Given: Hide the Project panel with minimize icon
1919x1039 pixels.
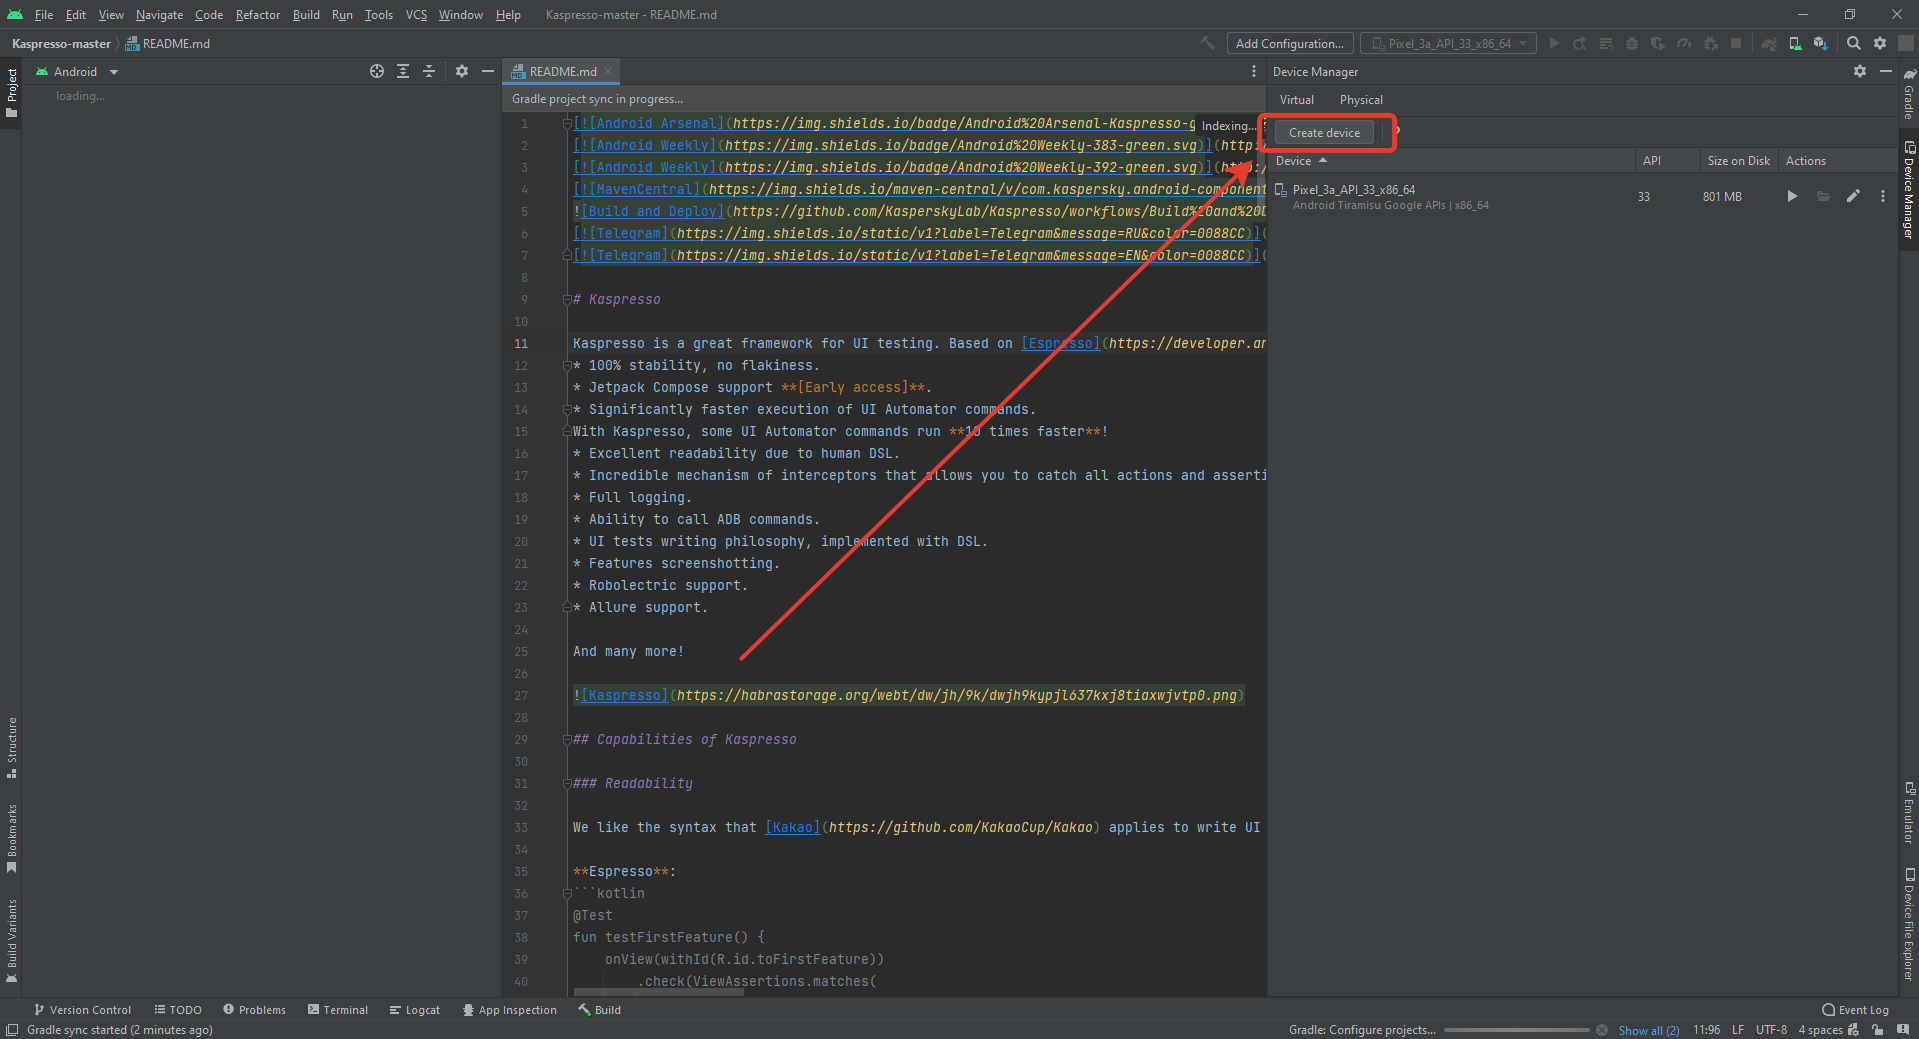Looking at the screenshot, I should (488, 71).
